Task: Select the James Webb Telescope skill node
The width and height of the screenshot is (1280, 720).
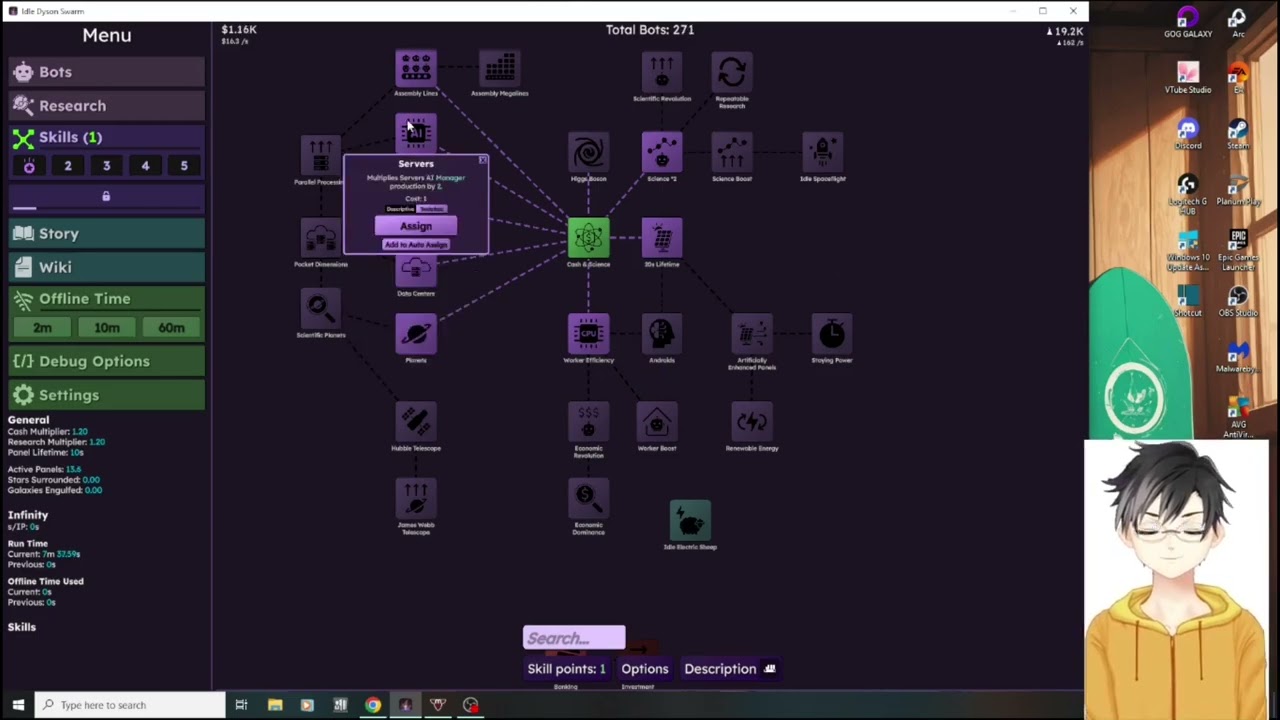Action: [x=416, y=498]
